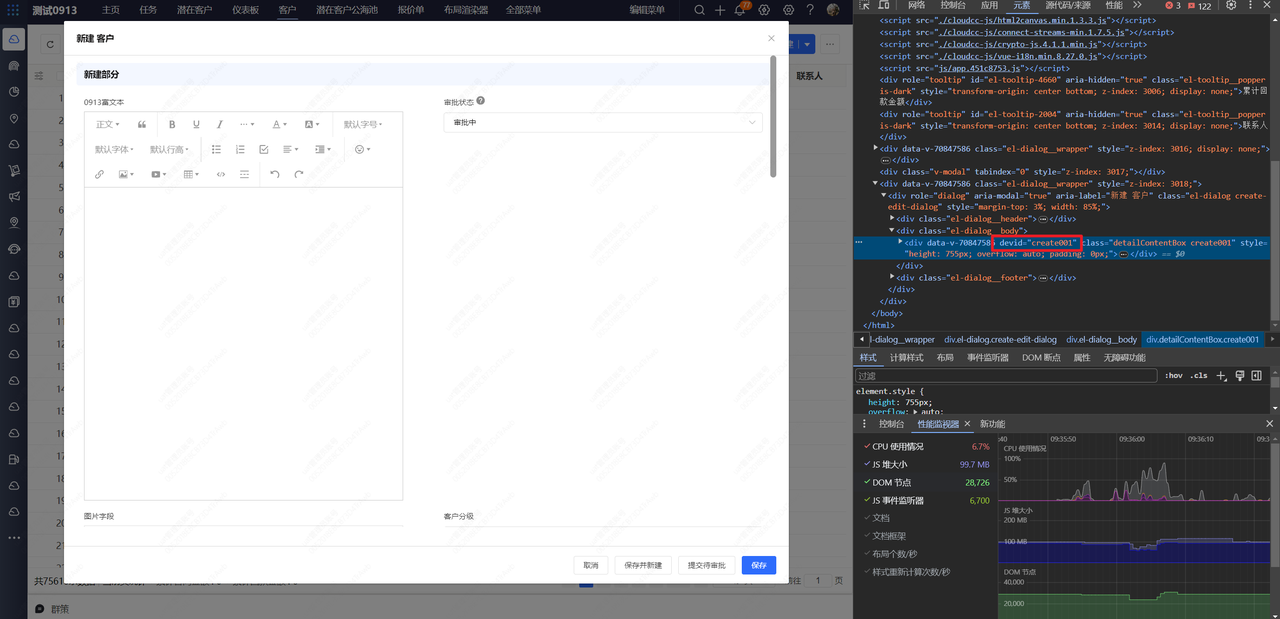
Task: Apply underline formatting in the editor
Action: pos(196,125)
